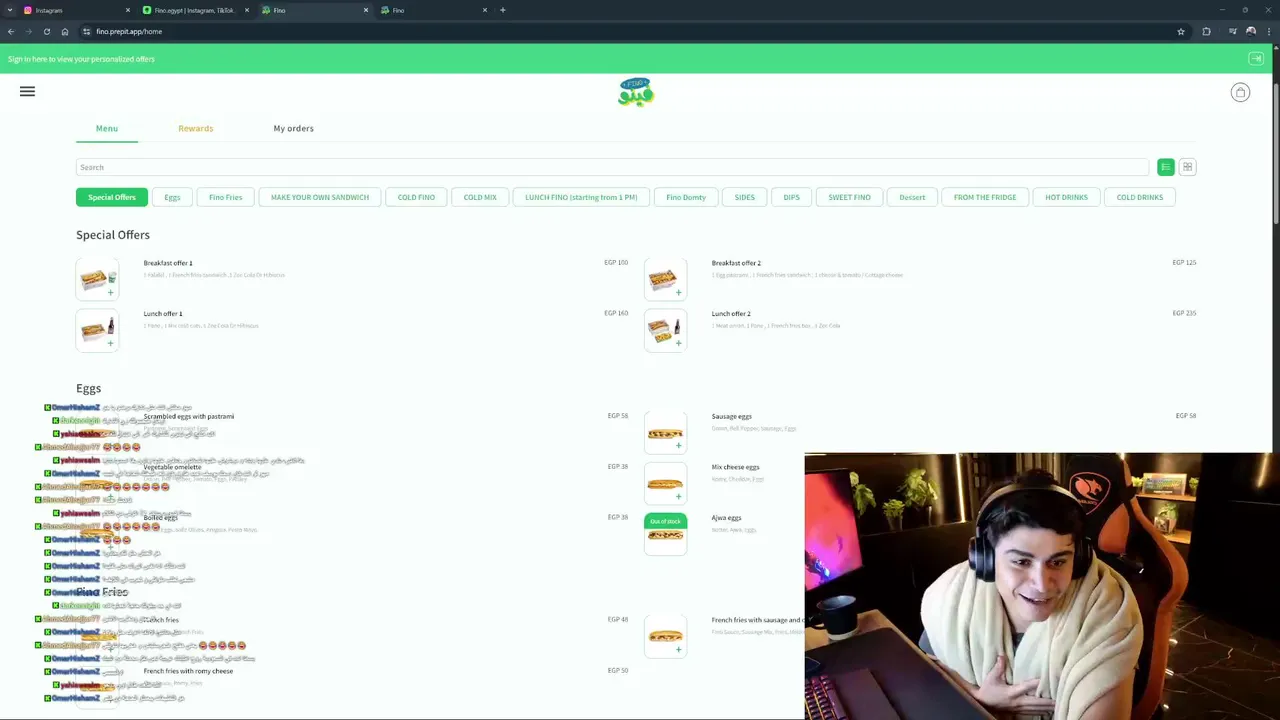Click the Search field
1280x720 pixels.
click(x=612, y=167)
